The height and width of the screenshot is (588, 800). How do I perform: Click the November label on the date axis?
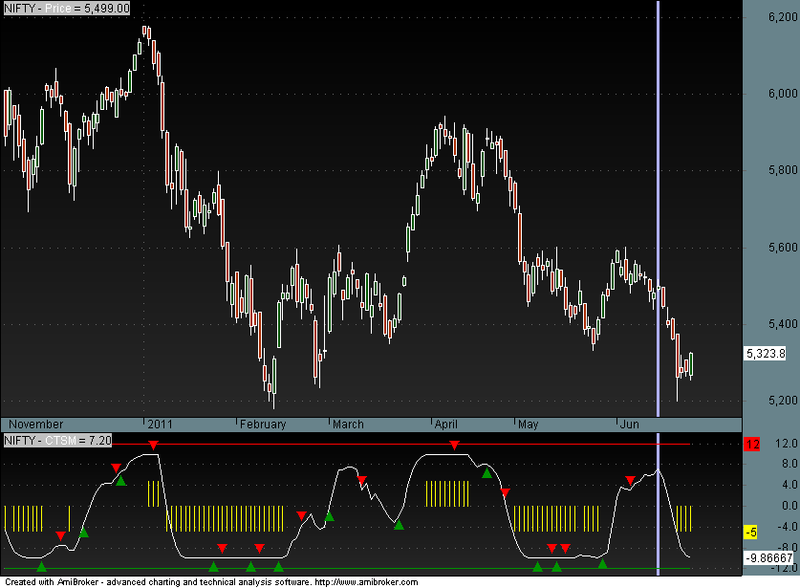tap(36, 424)
